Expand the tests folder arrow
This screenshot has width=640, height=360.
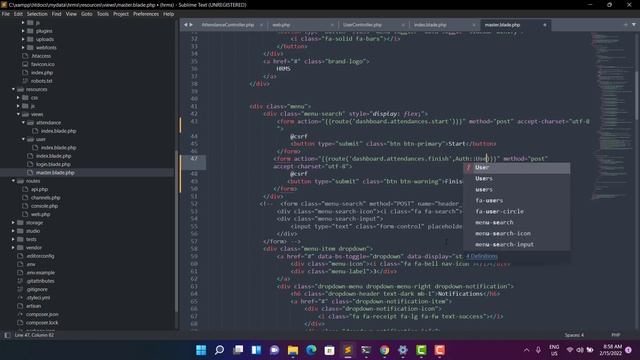tap(13, 239)
